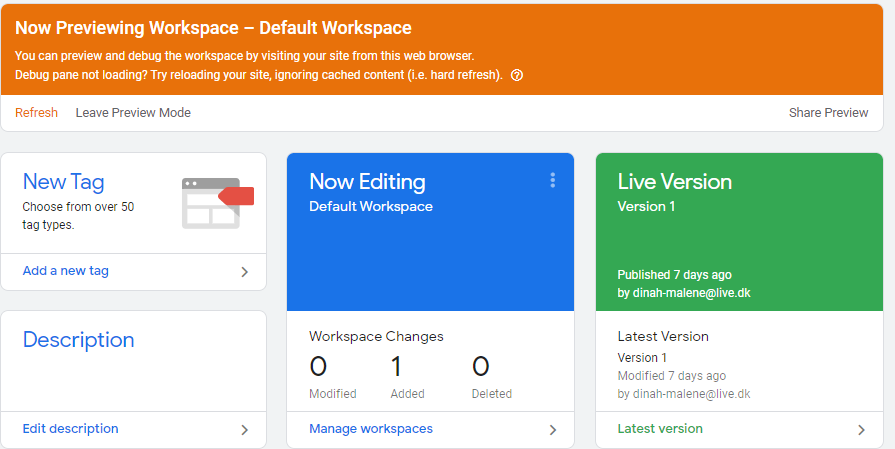This screenshot has width=895, height=449.
Task: Open the Manage workspaces link
Action: click(371, 428)
